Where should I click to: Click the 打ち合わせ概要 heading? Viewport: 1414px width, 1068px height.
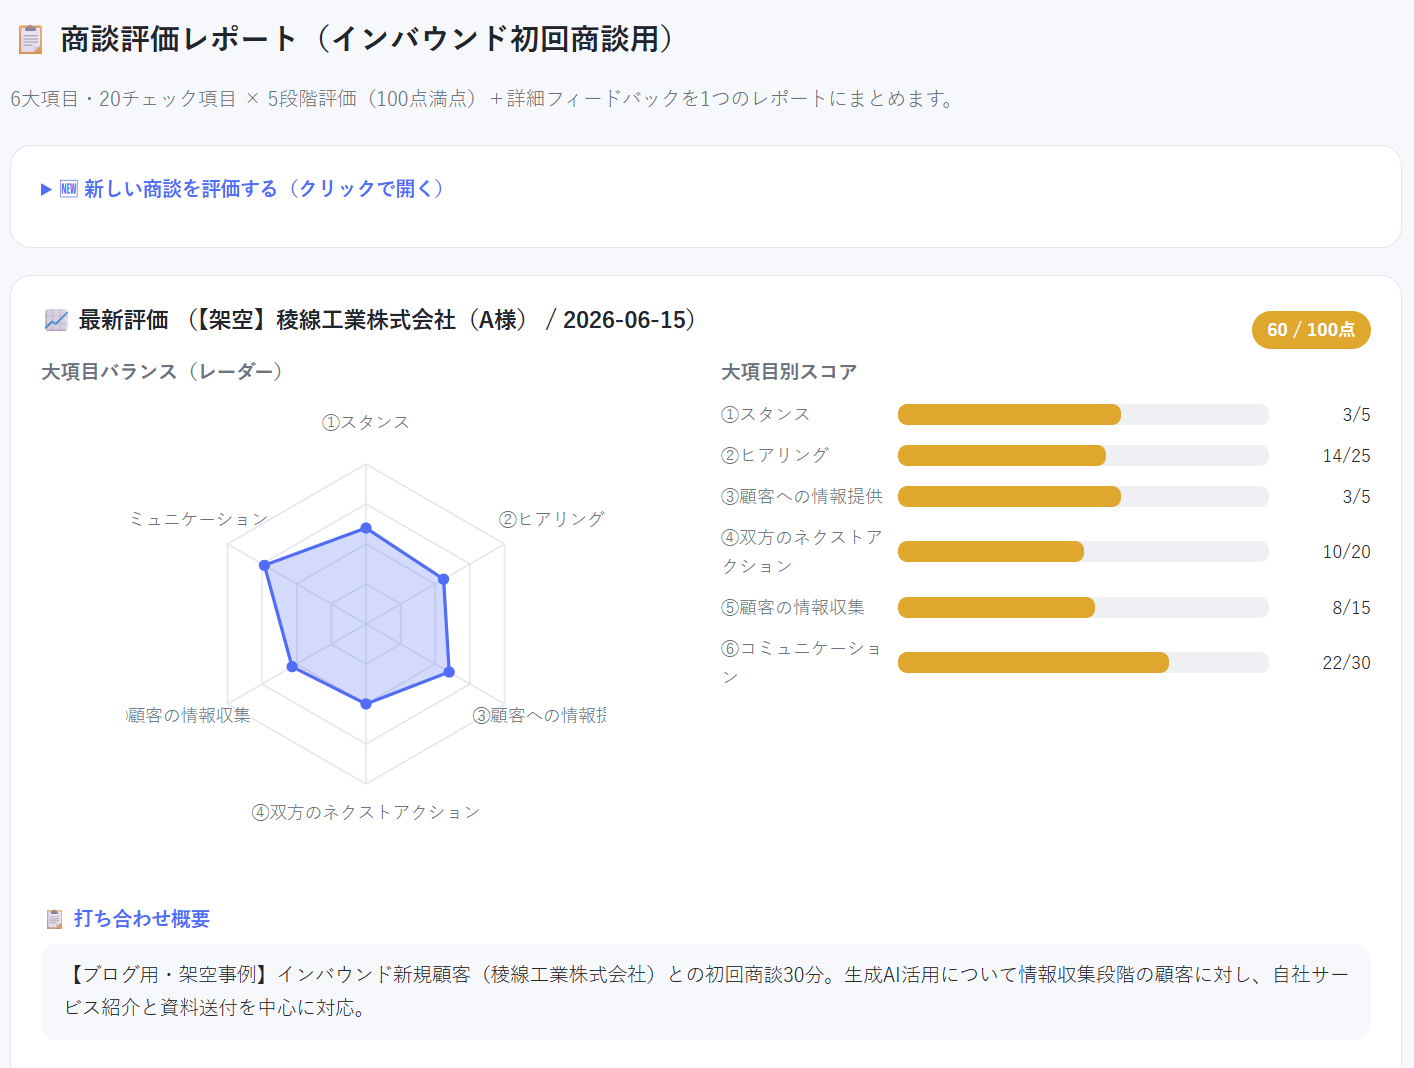pos(142,919)
